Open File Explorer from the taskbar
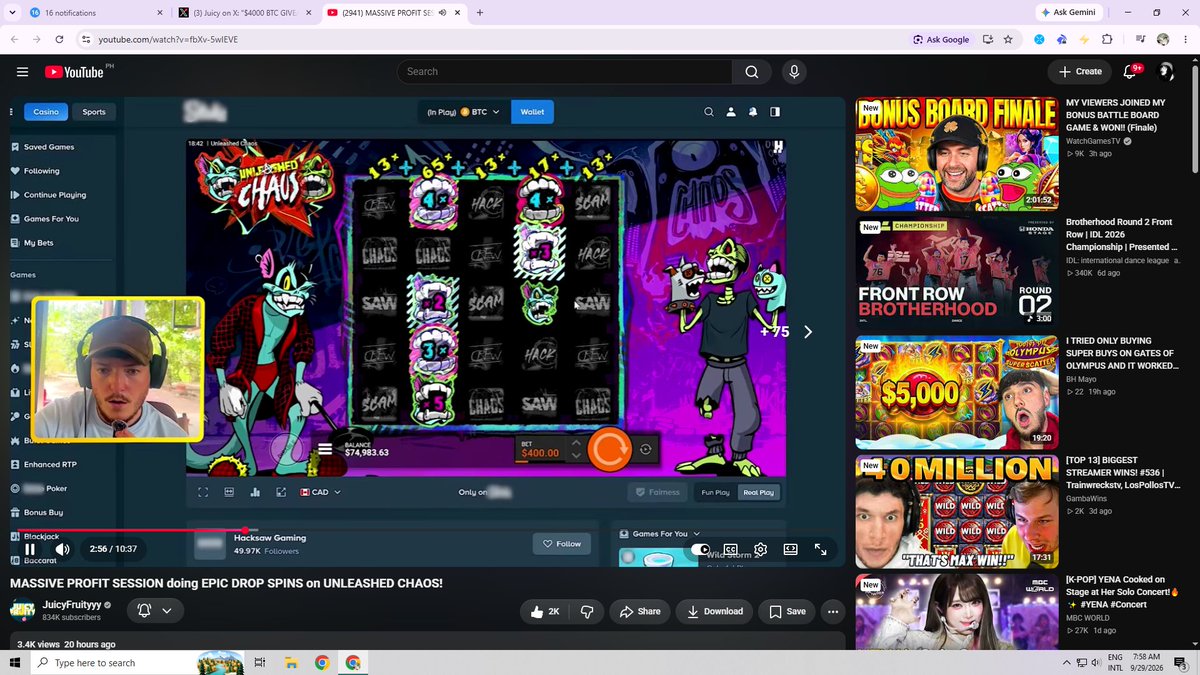This screenshot has height=675, width=1200. pyautogui.click(x=290, y=662)
